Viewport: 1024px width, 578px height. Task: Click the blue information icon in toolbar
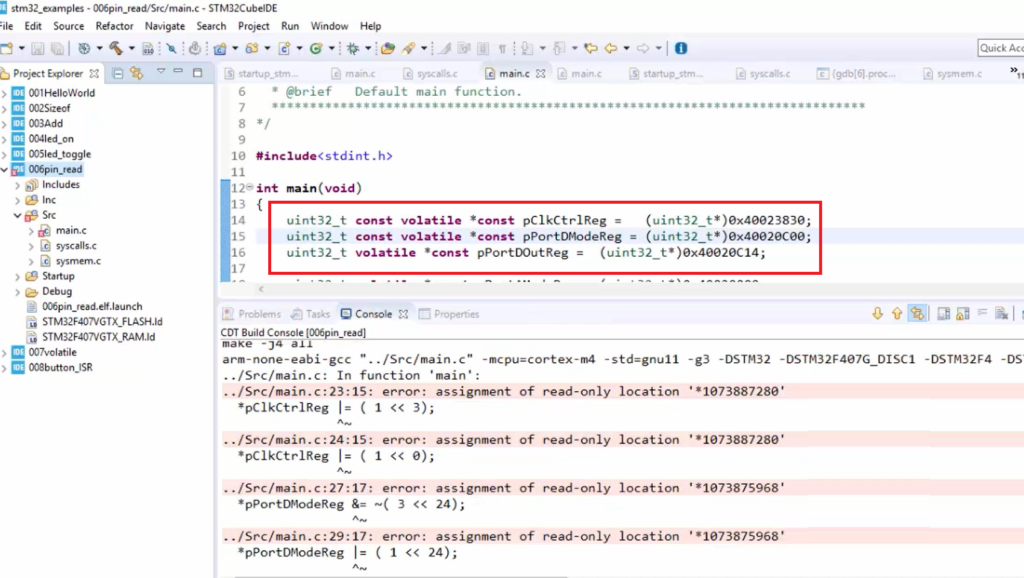pyautogui.click(x=680, y=48)
